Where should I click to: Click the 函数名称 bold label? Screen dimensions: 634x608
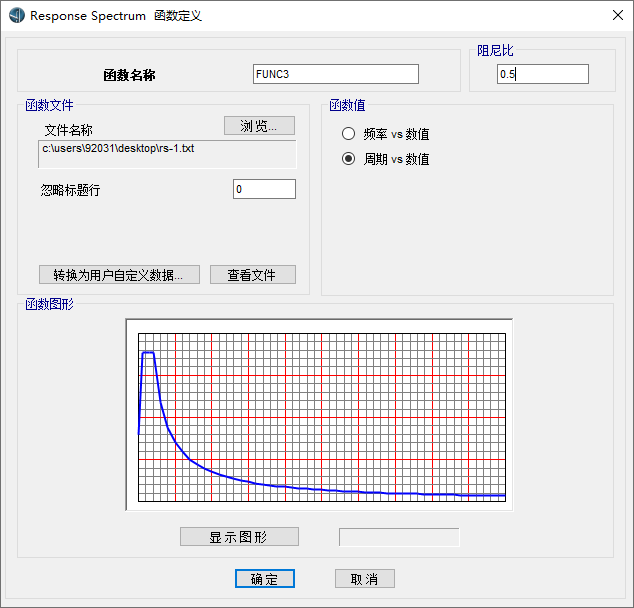[x=129, y=75]
